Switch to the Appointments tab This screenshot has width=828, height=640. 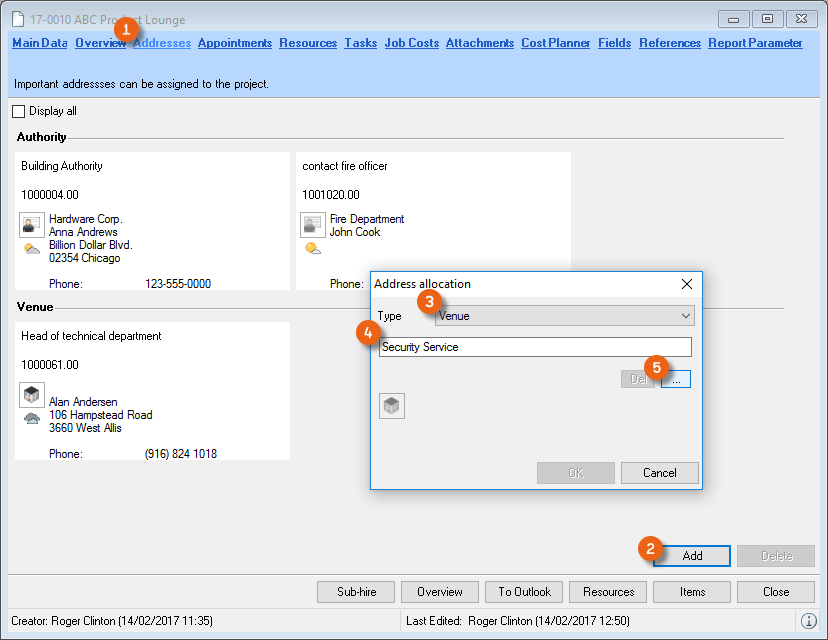click(235, 43)
